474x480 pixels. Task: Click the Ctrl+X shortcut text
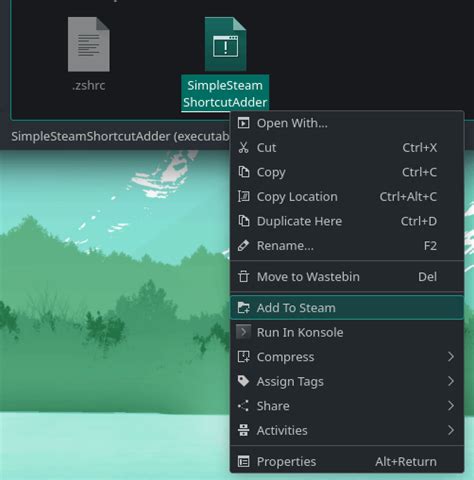click(x=419, y=147)
